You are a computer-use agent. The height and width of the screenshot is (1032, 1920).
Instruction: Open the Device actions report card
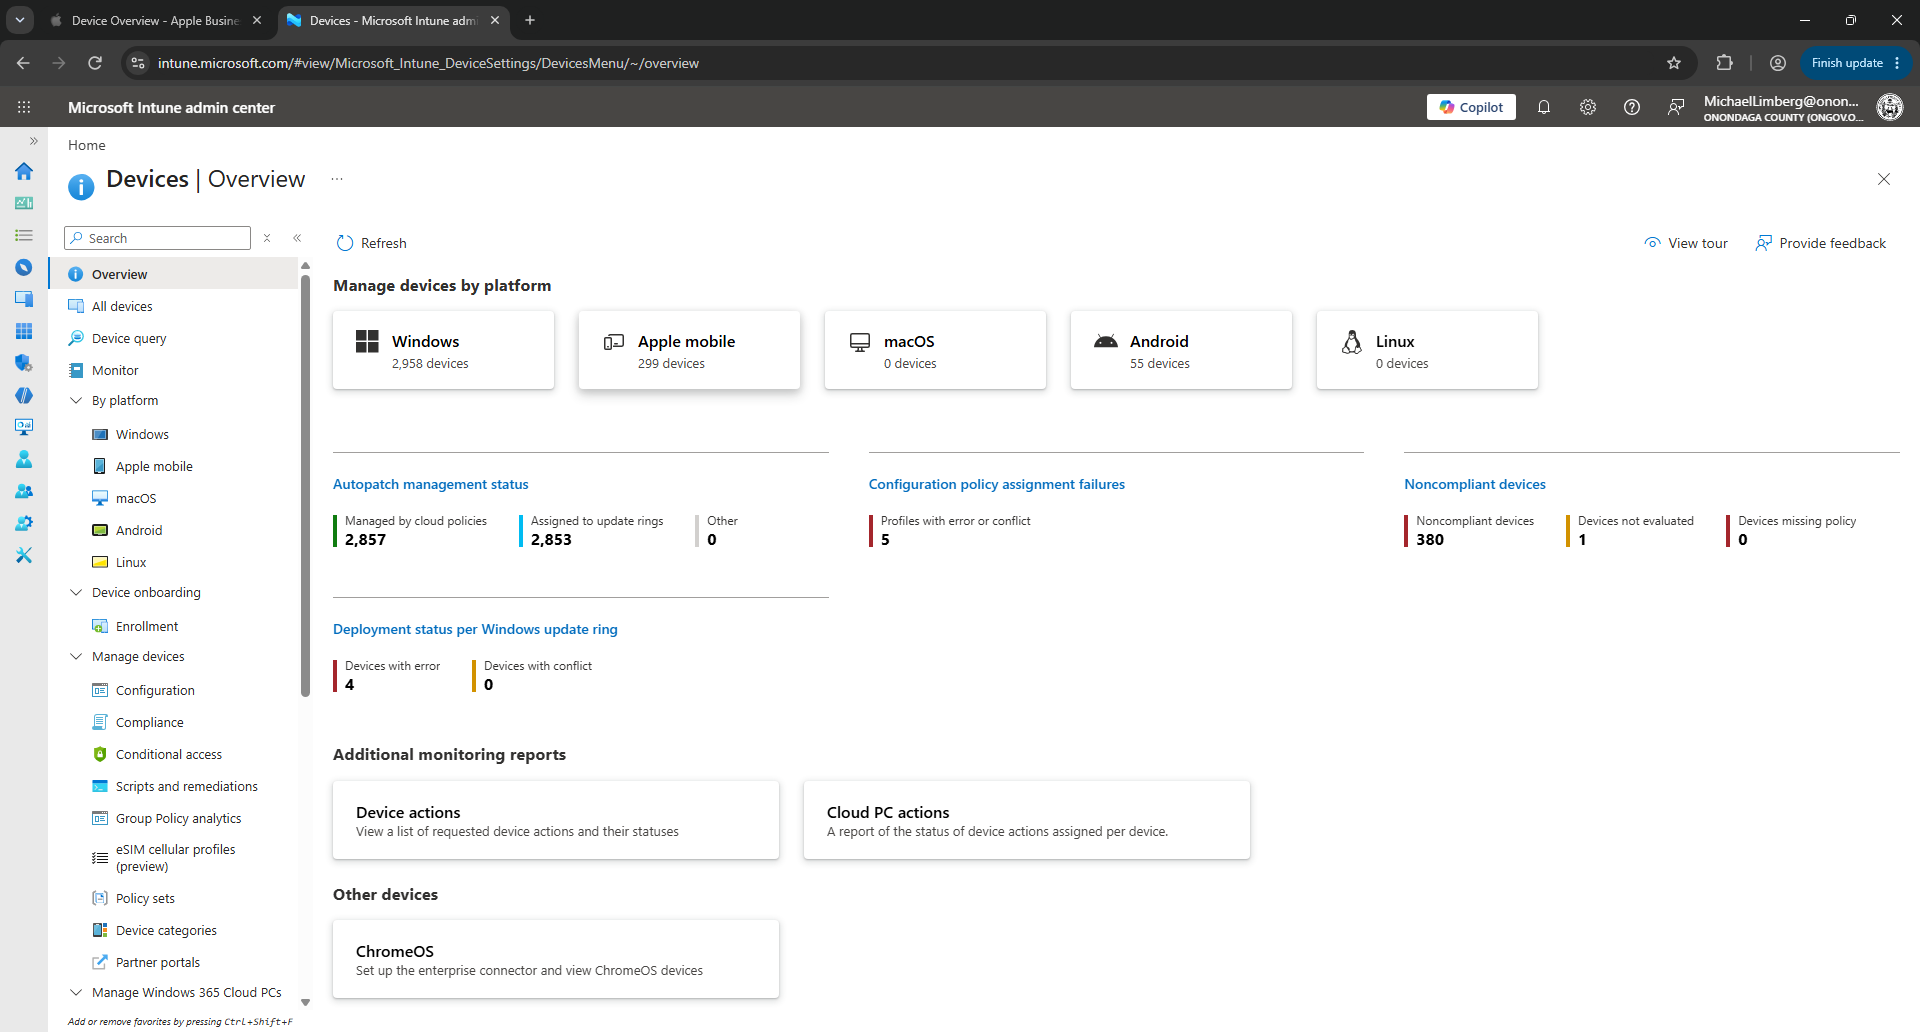click(556, 820)
